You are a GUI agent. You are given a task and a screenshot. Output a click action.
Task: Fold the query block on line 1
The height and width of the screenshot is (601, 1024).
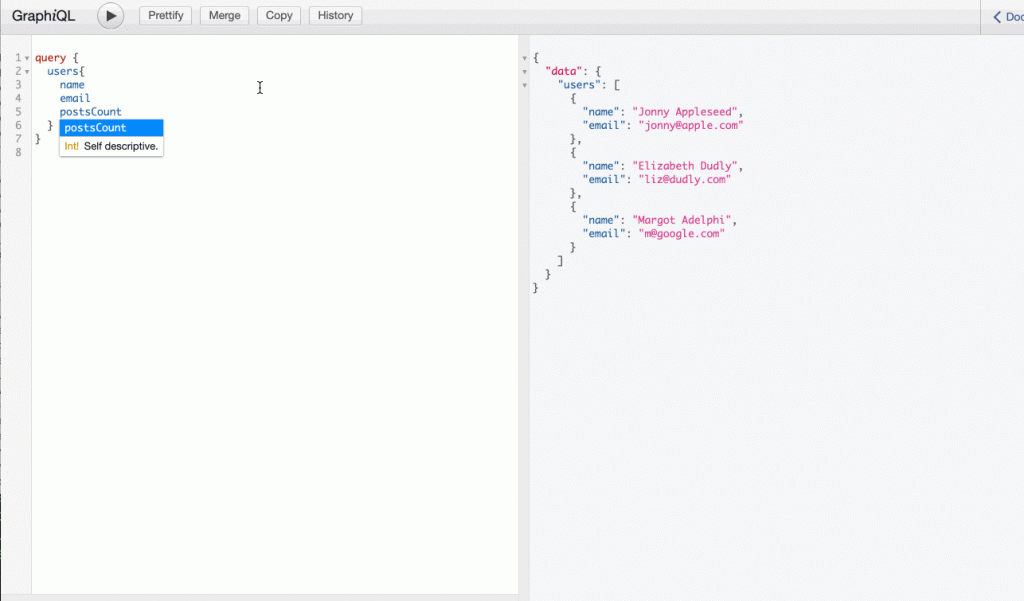click(27, 58)
